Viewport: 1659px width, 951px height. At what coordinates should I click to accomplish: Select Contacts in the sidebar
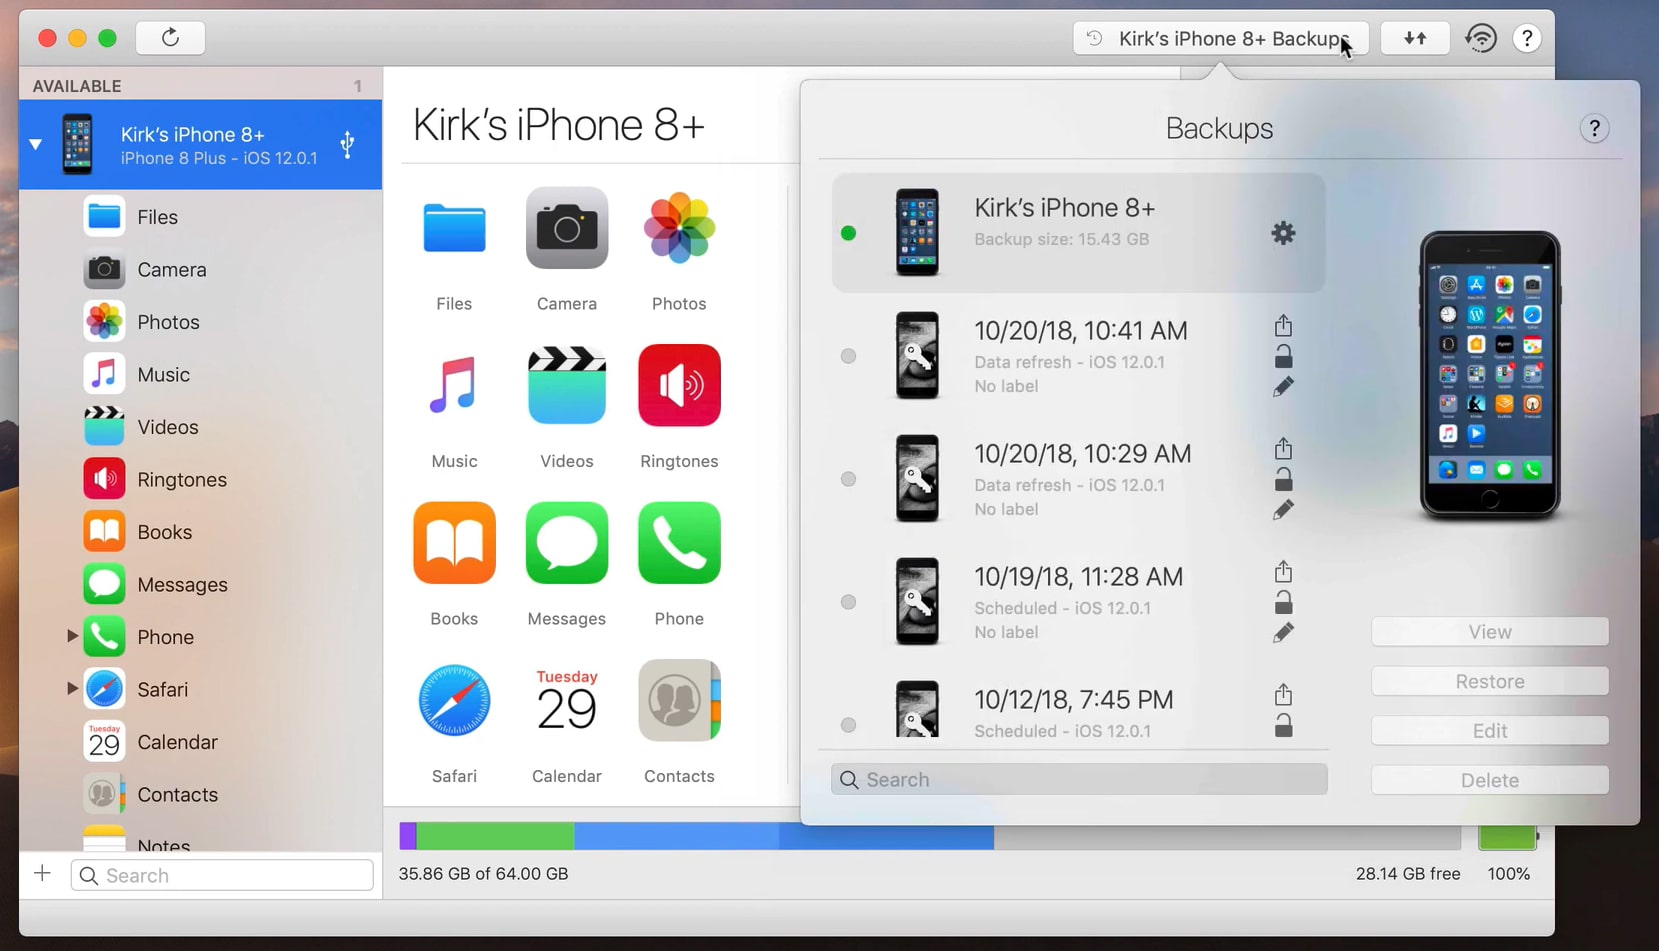point(200,795)
